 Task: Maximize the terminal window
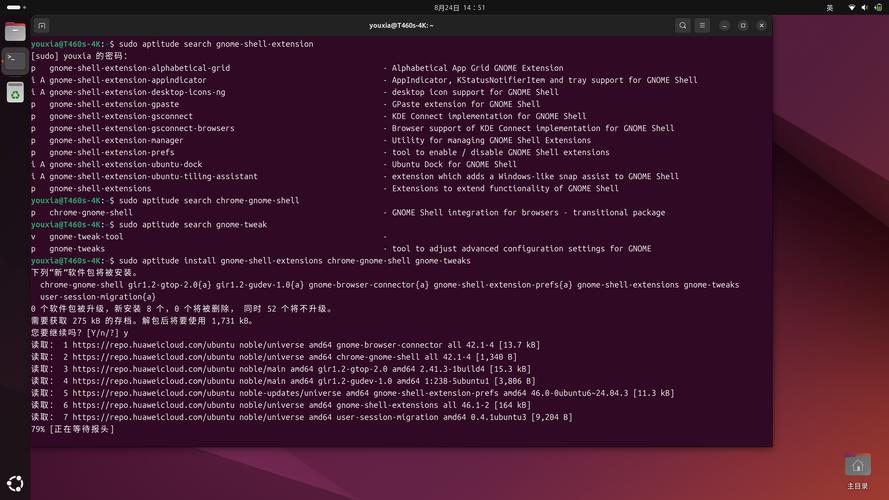[743, 26]
